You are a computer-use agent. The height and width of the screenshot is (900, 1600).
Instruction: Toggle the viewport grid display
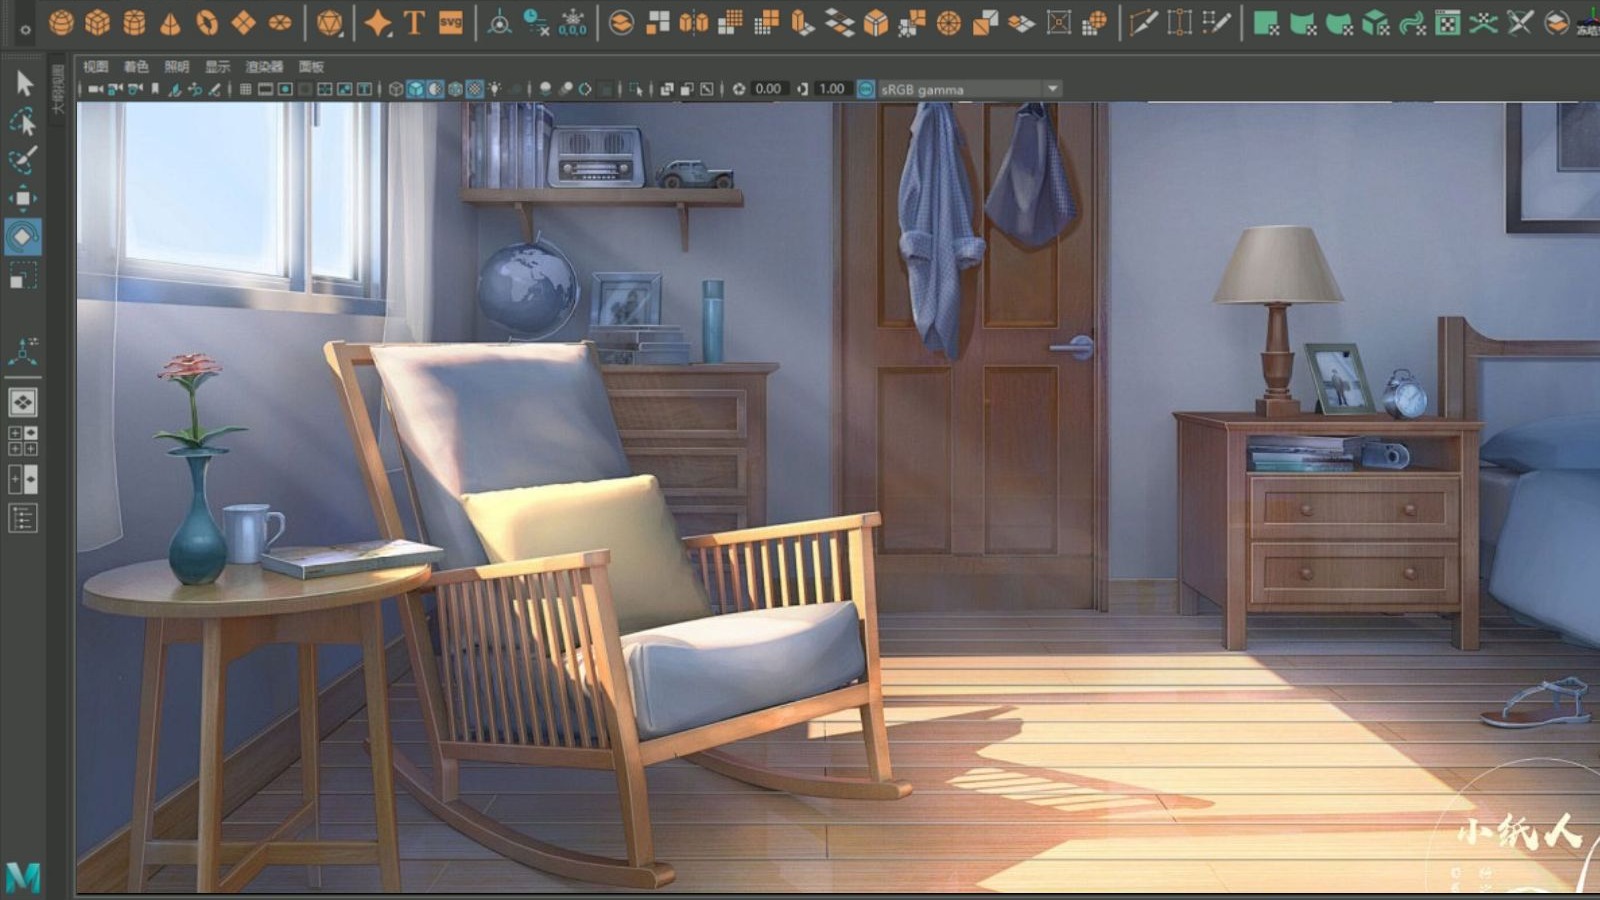point(245,89)
